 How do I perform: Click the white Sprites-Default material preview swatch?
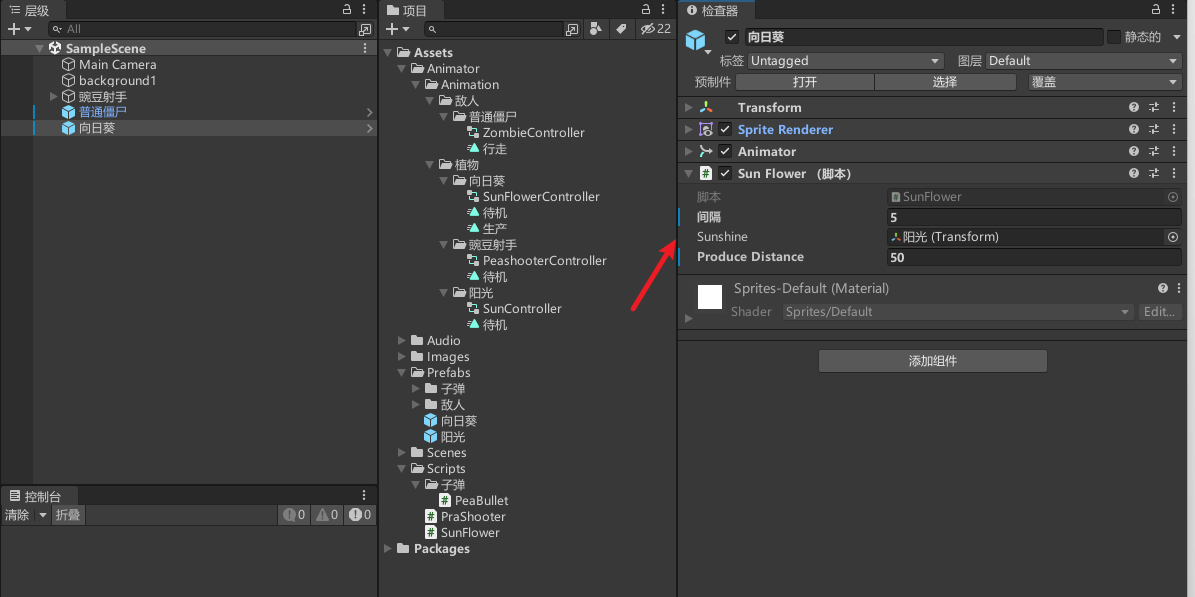click(x=710, y=297)
